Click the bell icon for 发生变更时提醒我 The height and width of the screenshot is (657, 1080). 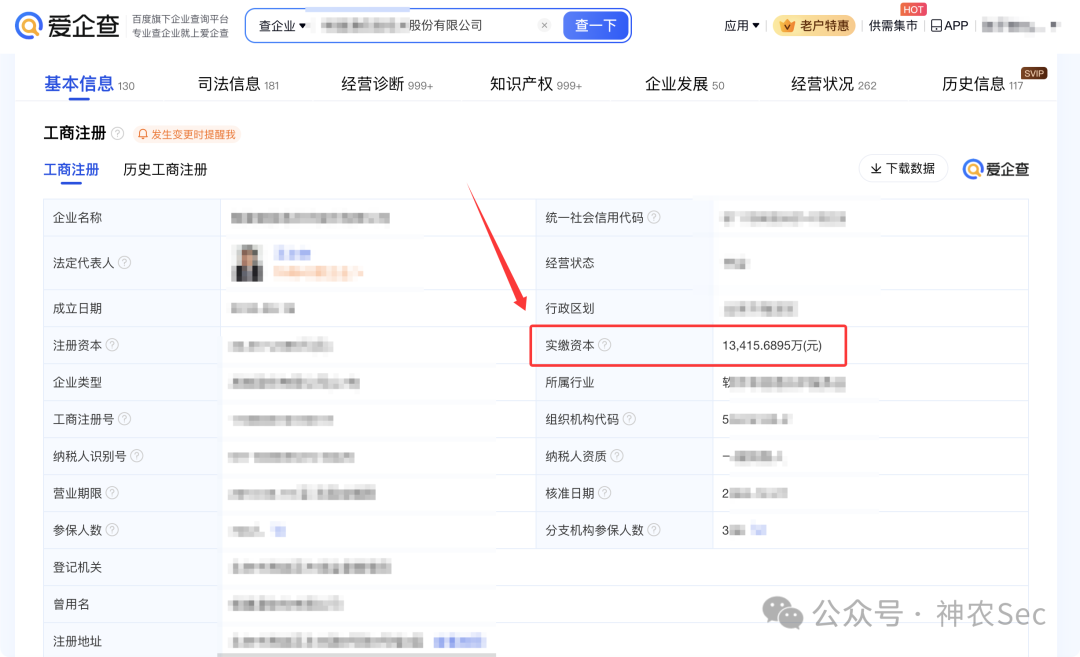coord(141,133)
